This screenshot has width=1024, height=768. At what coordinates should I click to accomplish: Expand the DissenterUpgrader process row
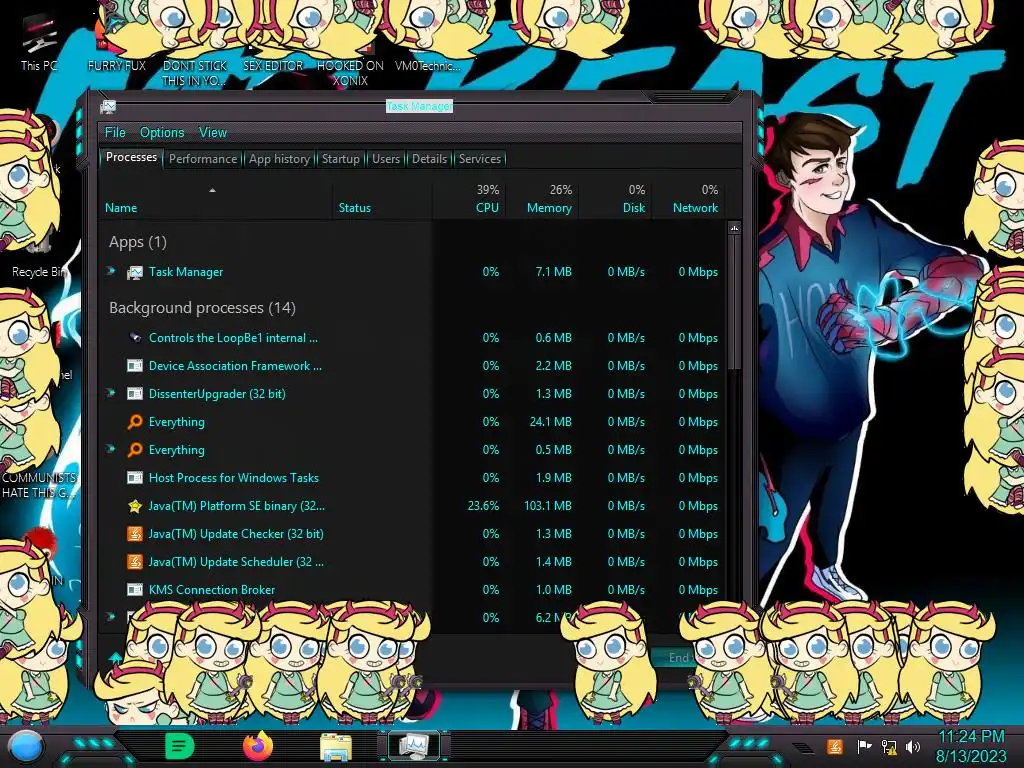pos(111,393)
